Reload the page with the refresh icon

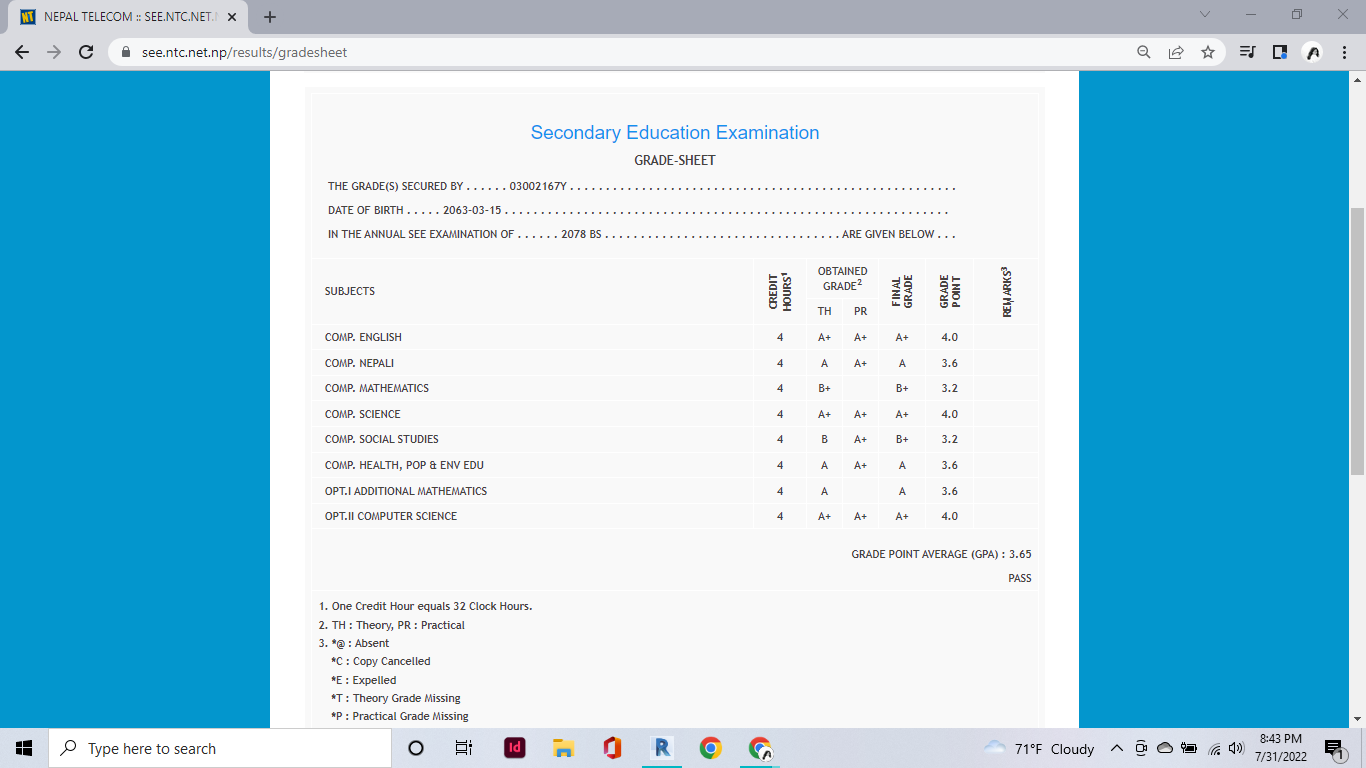(86, 52)
